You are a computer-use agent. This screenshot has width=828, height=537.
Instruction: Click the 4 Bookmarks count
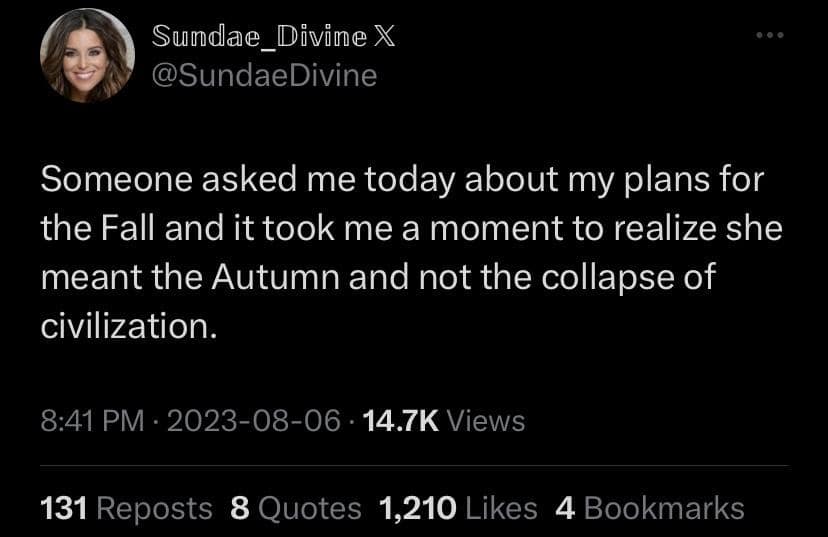[x=649, y=508]
